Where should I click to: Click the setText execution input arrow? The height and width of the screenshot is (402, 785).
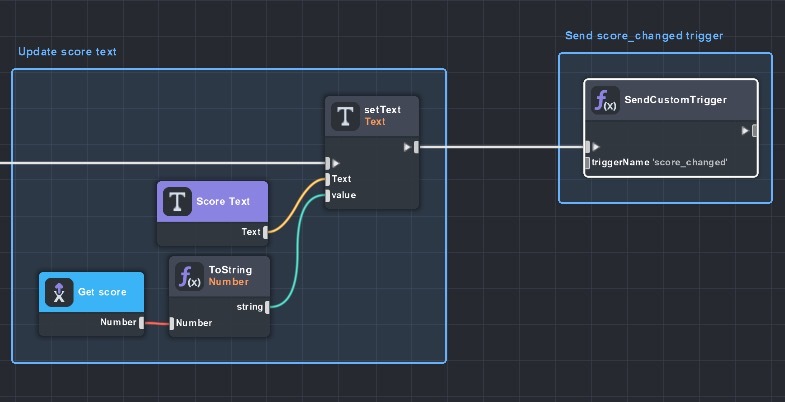334,163
